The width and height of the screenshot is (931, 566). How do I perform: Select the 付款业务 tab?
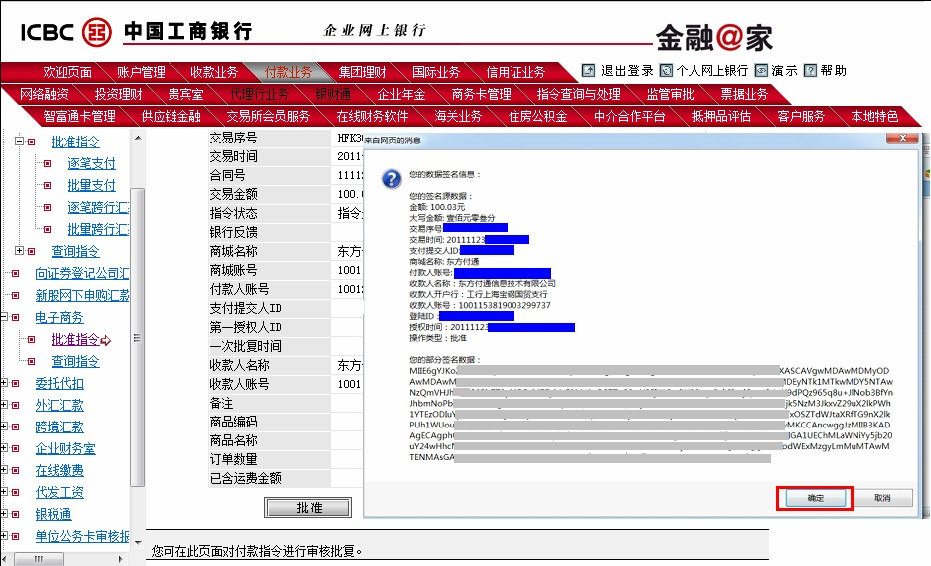[288, 72]
